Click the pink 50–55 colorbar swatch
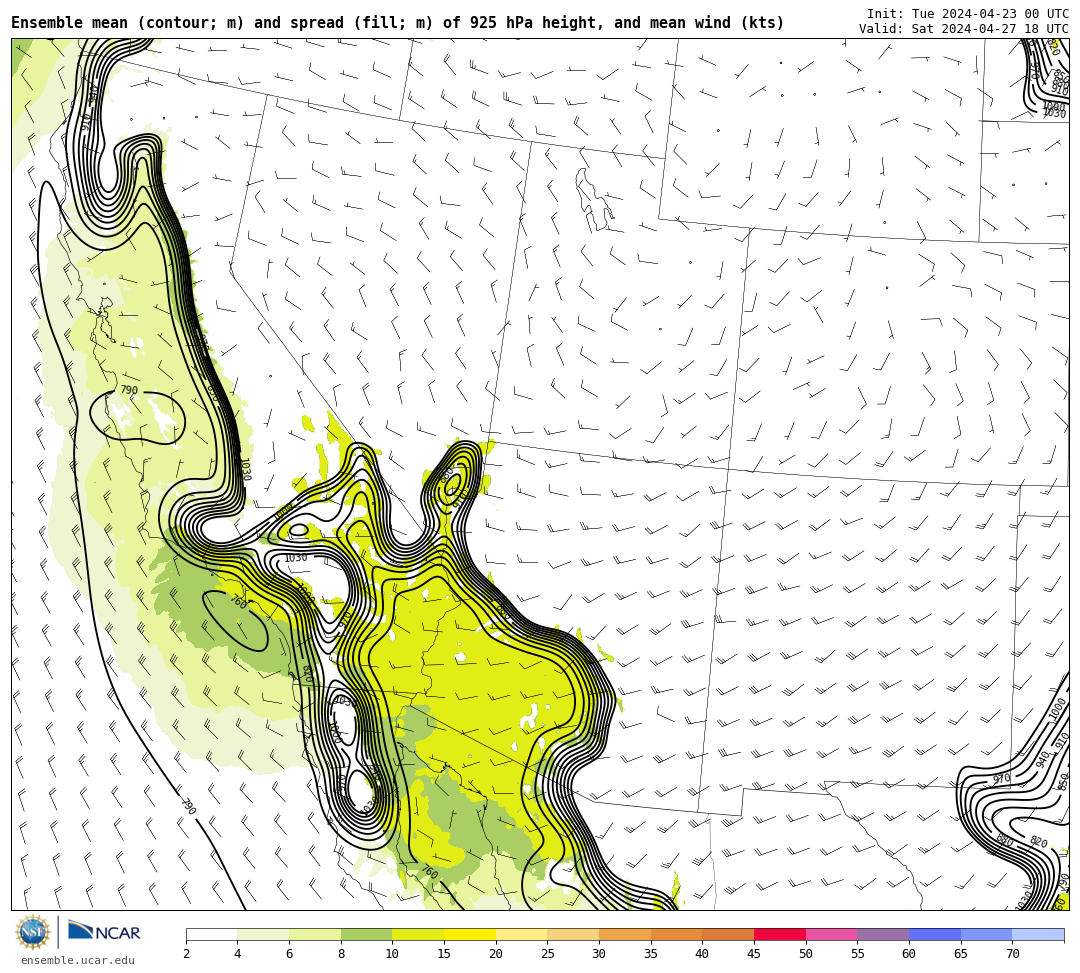Image resolution: width=1080 pixels, height=973 pixels. (x=831, y=934)
